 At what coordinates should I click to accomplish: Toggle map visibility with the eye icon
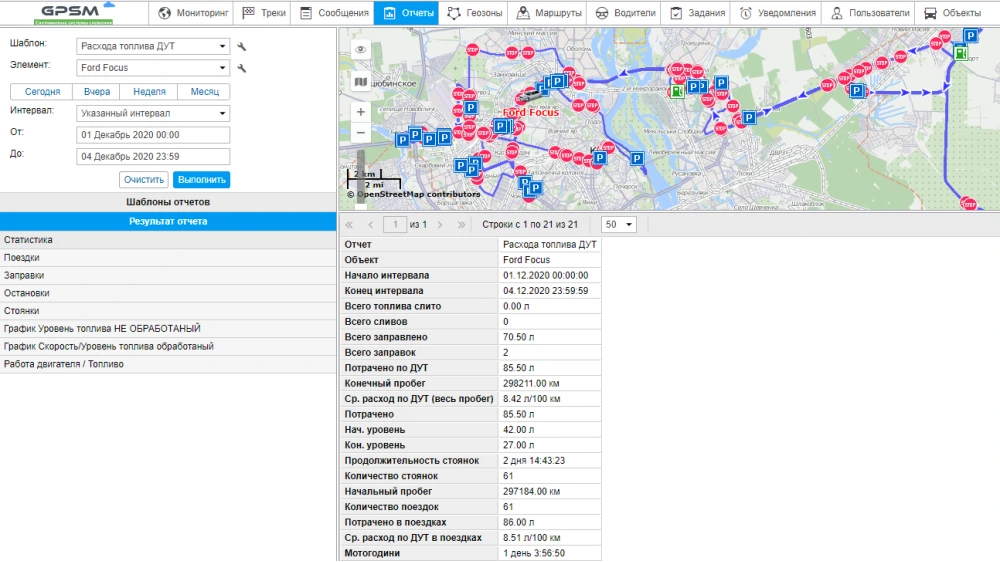click(x=361, y=50)
